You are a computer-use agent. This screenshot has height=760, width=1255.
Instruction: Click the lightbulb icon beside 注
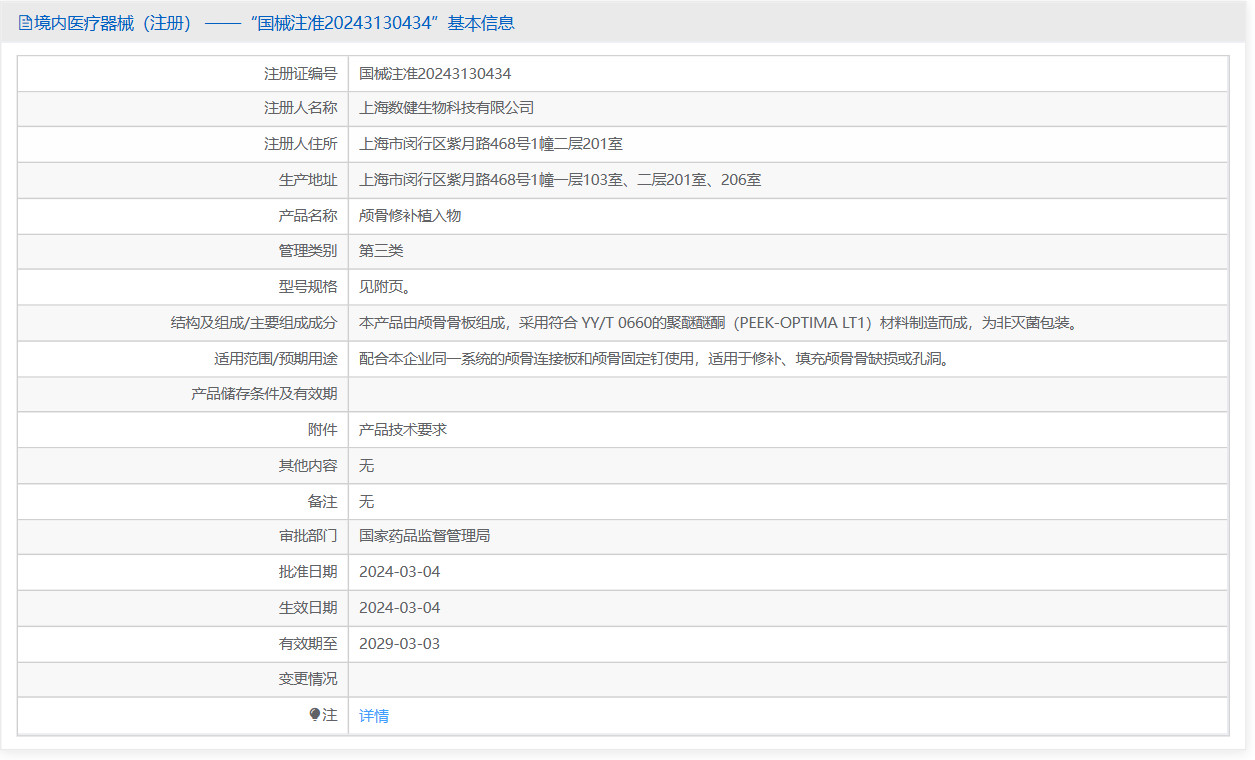click(315, 715)
